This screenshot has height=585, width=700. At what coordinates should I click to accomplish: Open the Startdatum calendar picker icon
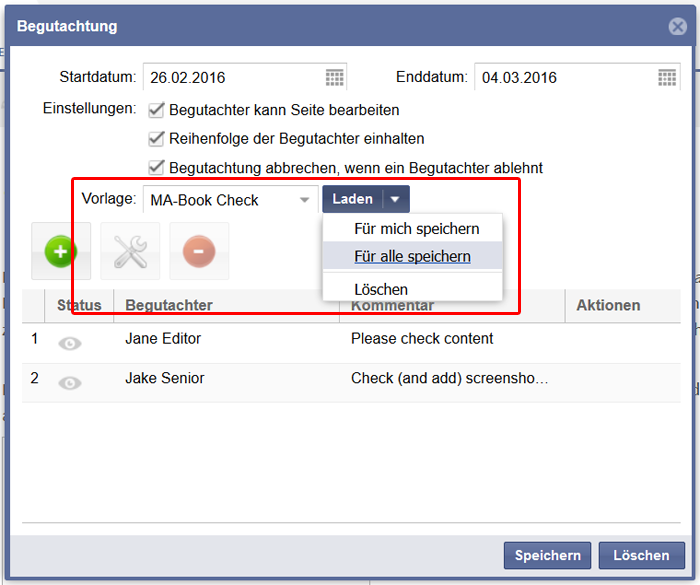pos(335,78)
